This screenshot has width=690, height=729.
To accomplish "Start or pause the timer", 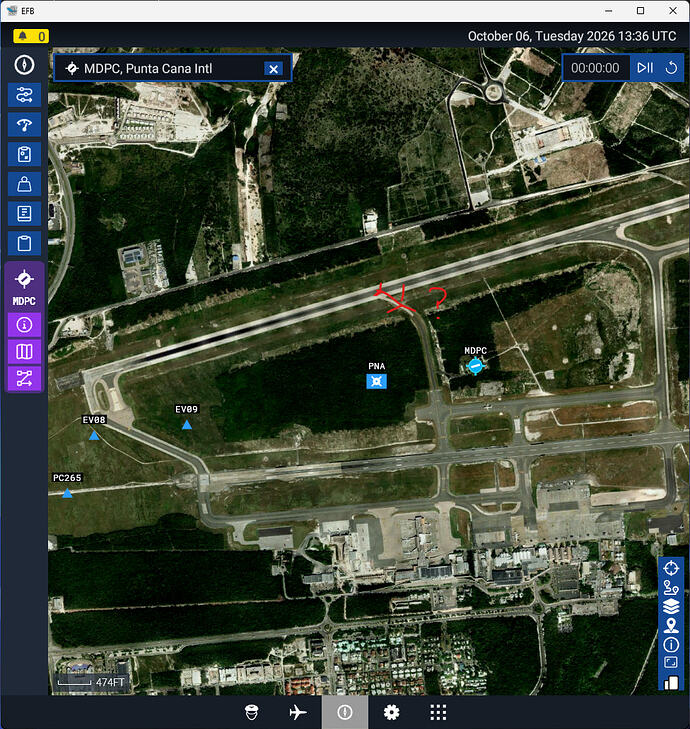I will click(645, 68).
